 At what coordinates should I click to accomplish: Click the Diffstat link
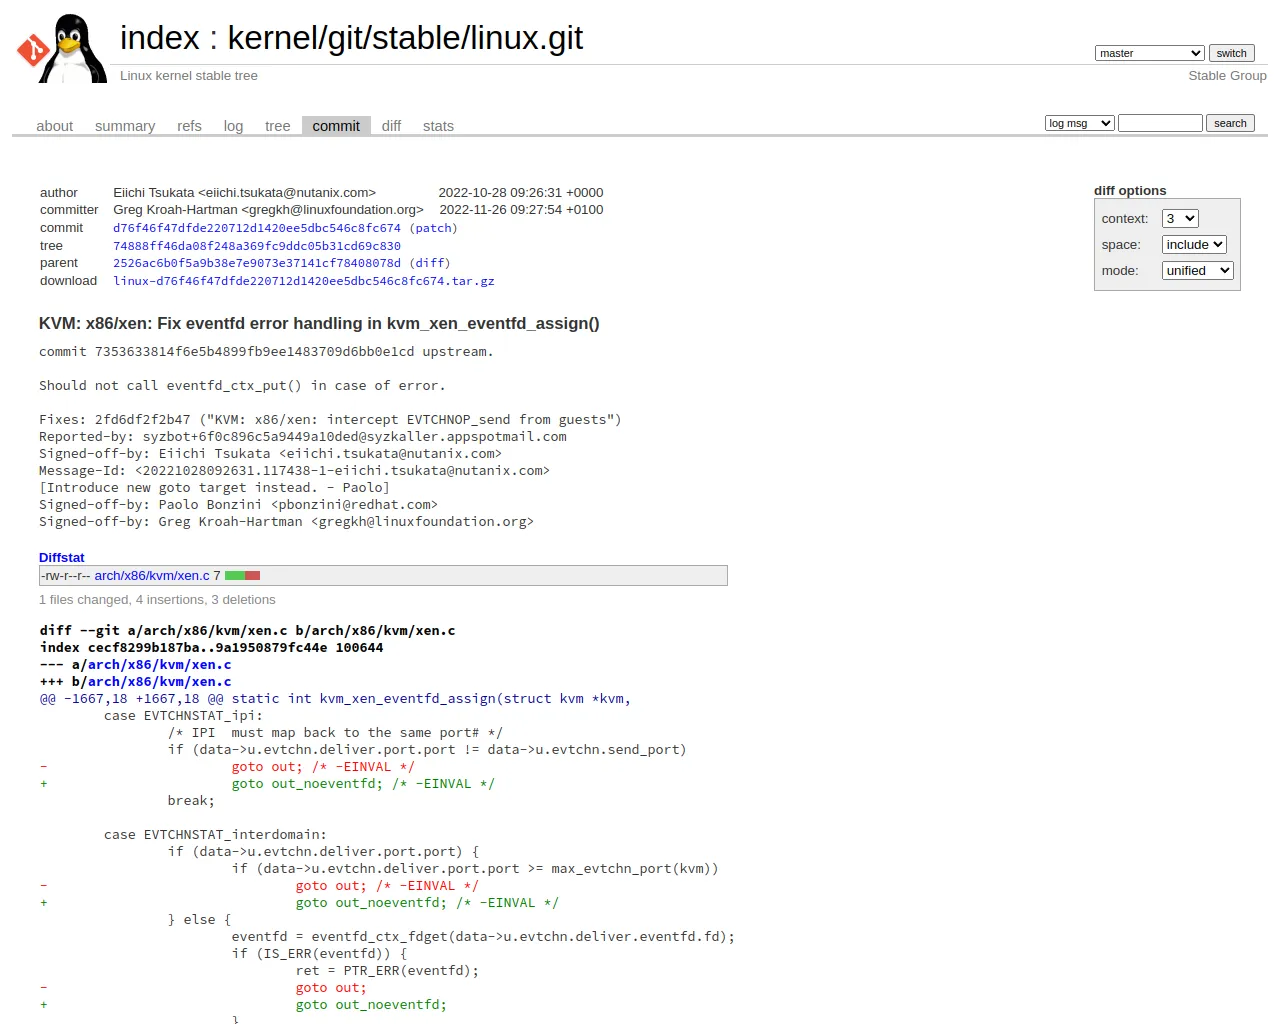click(x=62, y=558)
